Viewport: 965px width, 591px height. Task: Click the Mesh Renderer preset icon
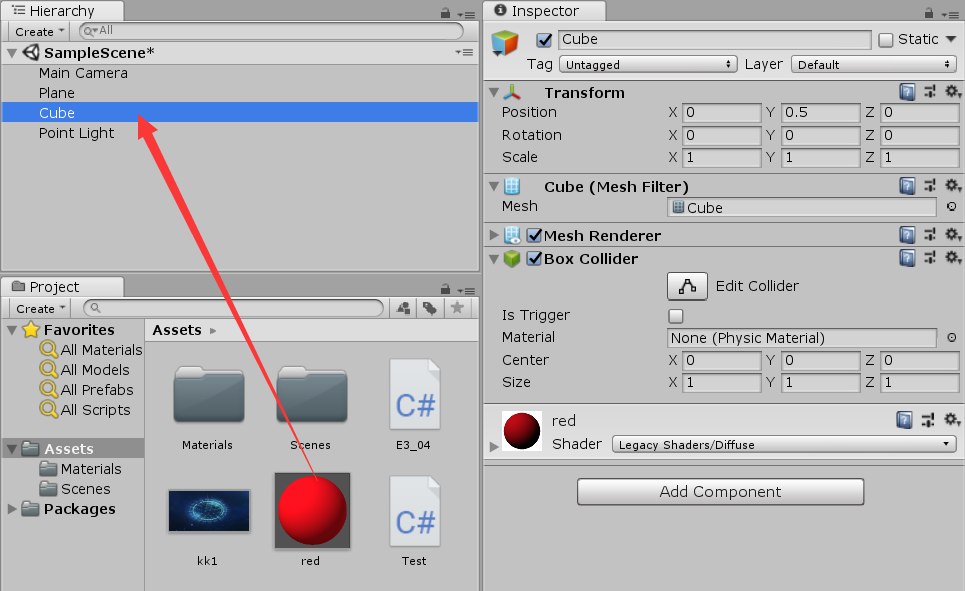pos(930,234)
